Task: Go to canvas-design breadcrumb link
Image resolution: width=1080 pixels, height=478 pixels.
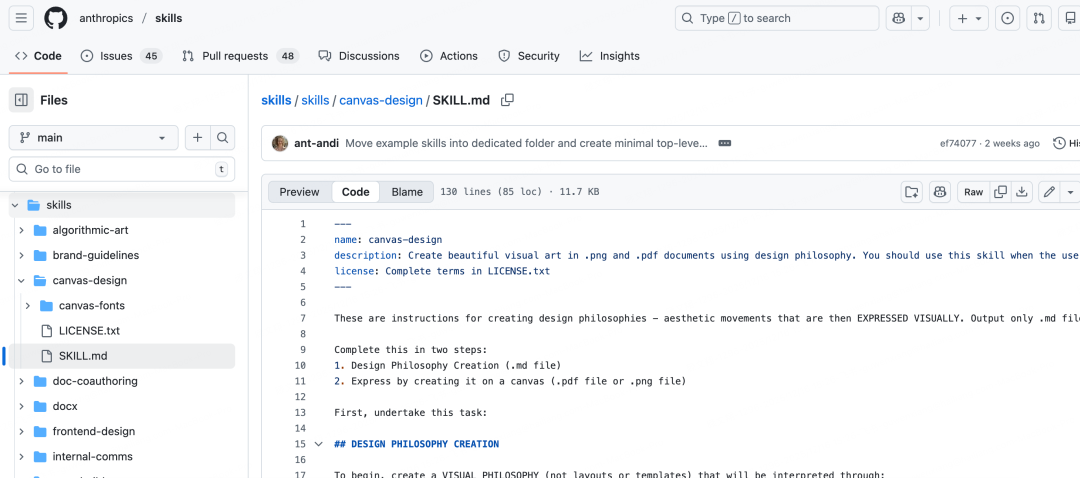Action: (x=381, y=101)
